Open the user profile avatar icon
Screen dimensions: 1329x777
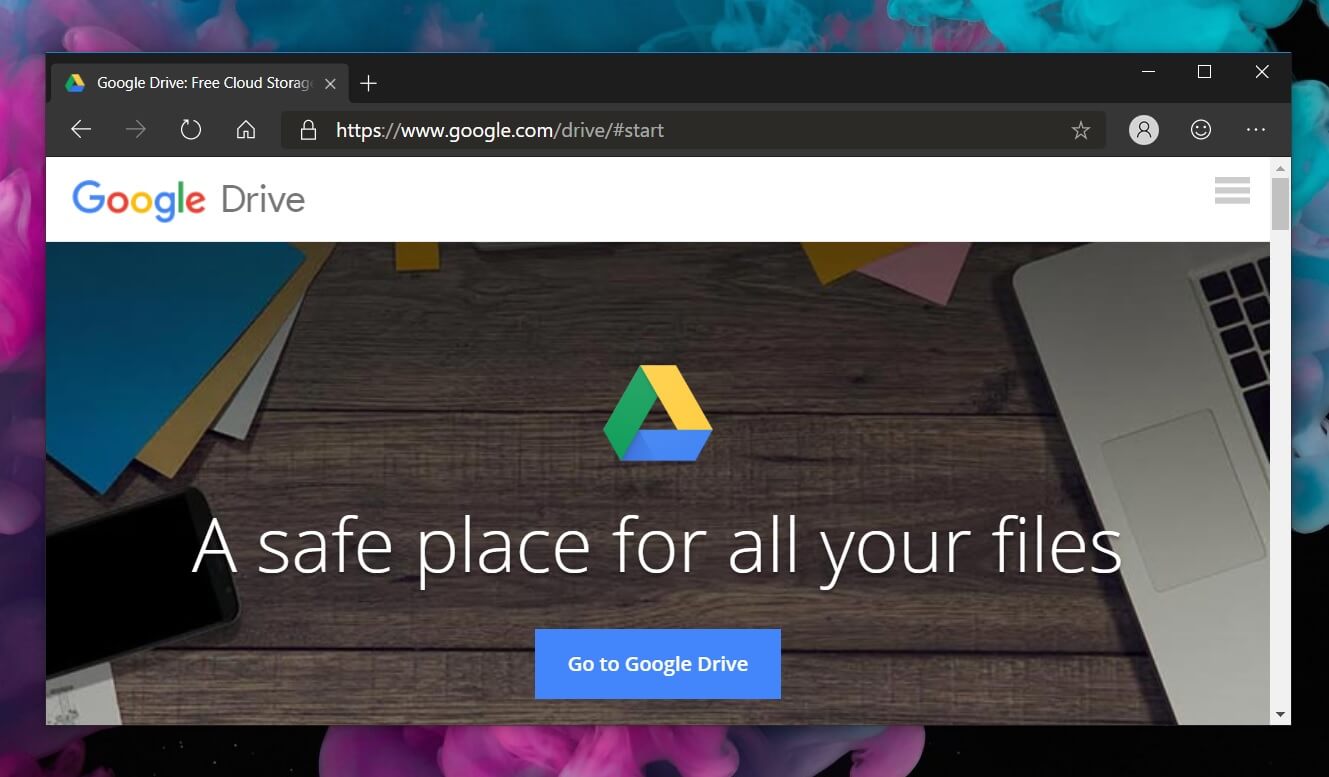pos(1144,130)
